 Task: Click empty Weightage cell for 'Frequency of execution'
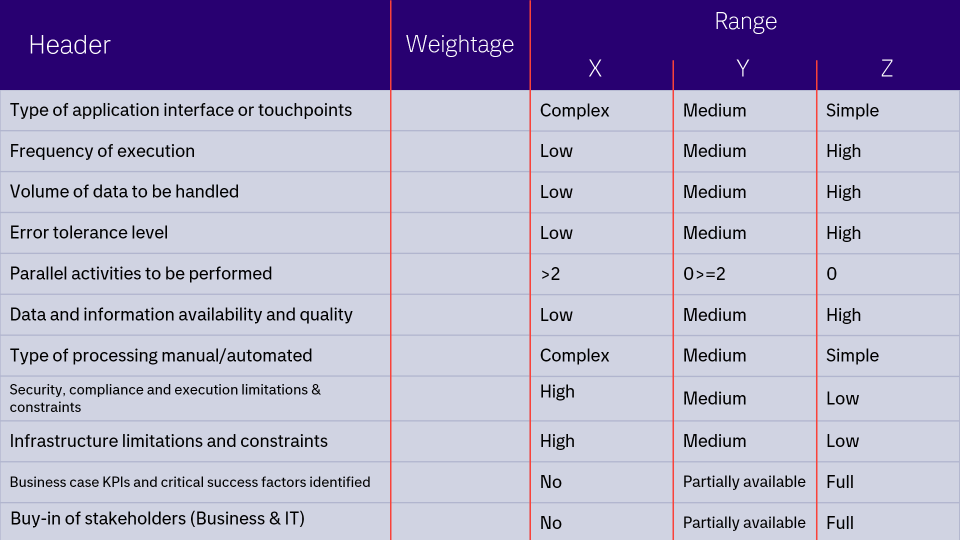(460, 151)
